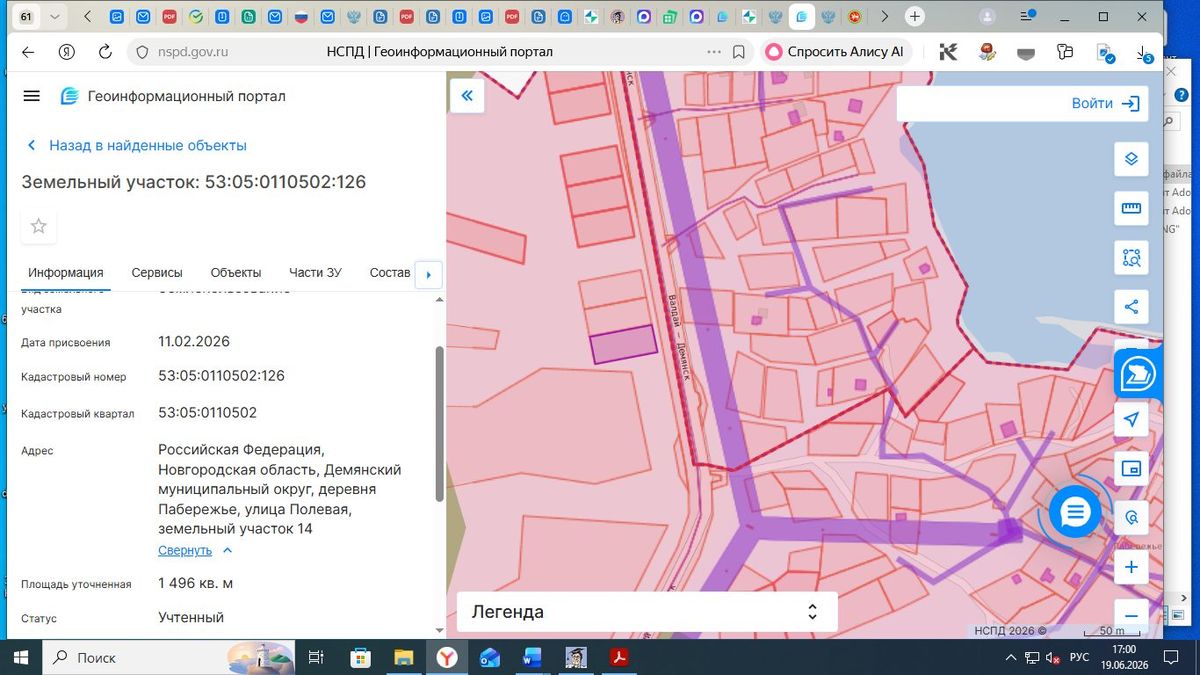Switch keyboard language РУС indicator
1200x675 pixels.
click(x=1080, y=657)
